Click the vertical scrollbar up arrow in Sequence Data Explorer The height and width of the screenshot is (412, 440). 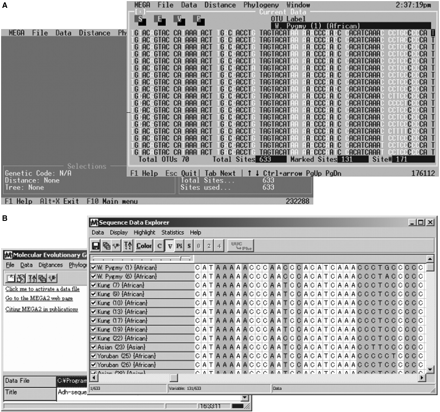coord(430,259)
